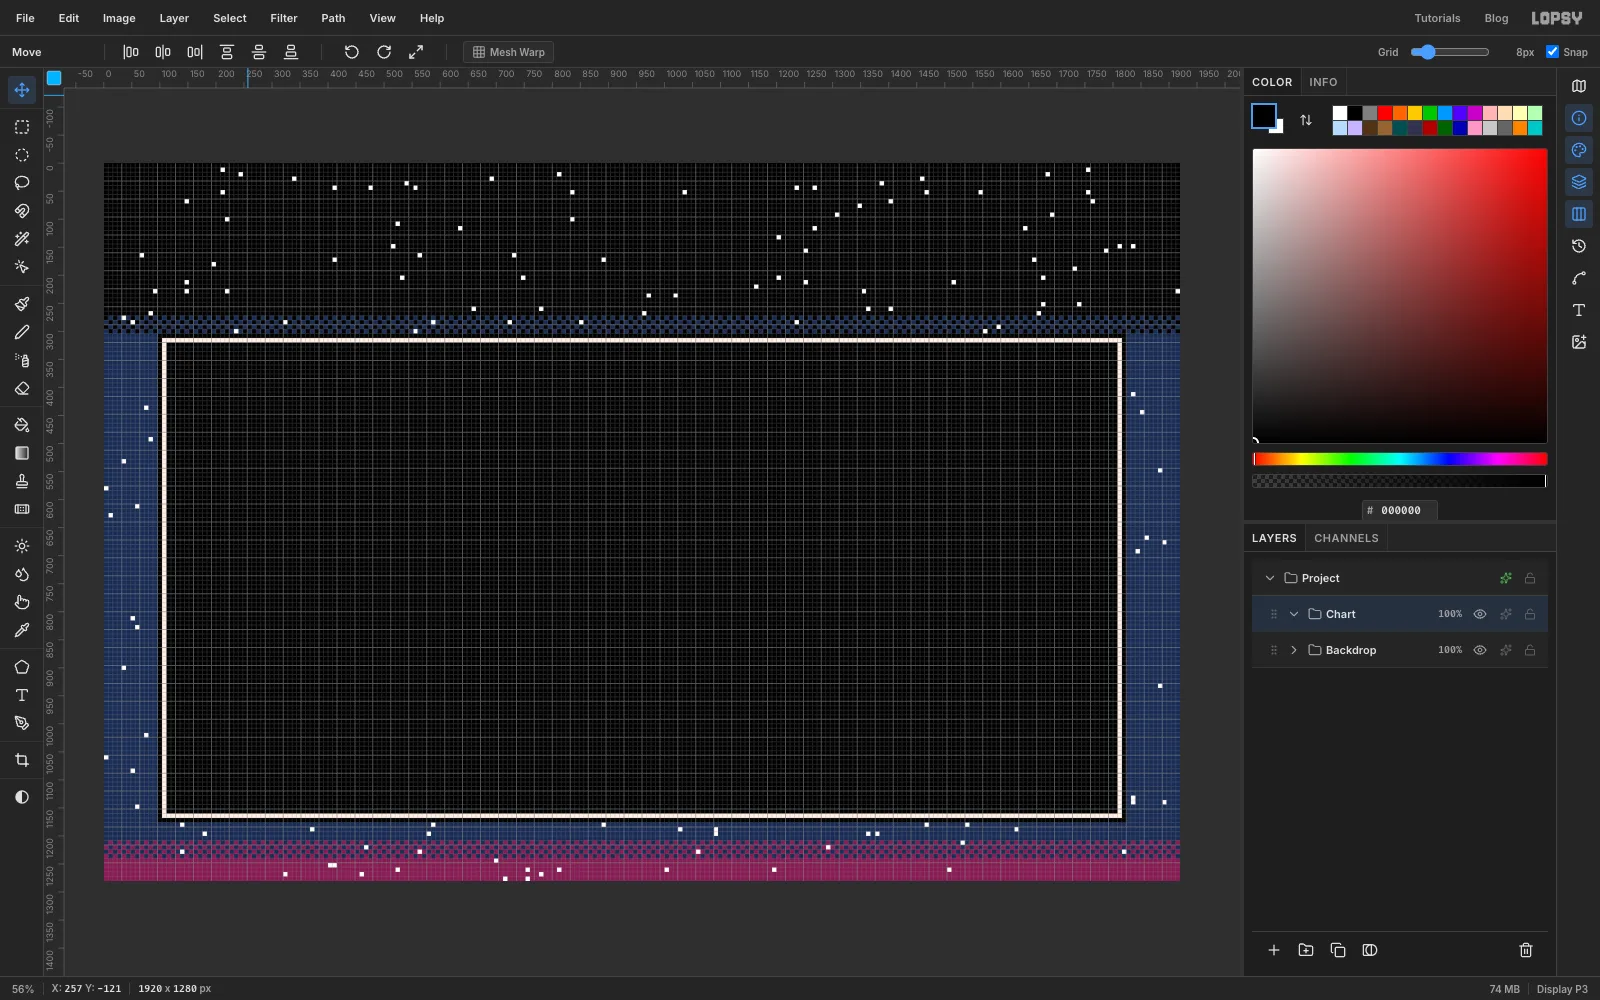The image size is (1600, 1000).
Task: Delete layer with the trash icon
Action: tap(1526, 950)
